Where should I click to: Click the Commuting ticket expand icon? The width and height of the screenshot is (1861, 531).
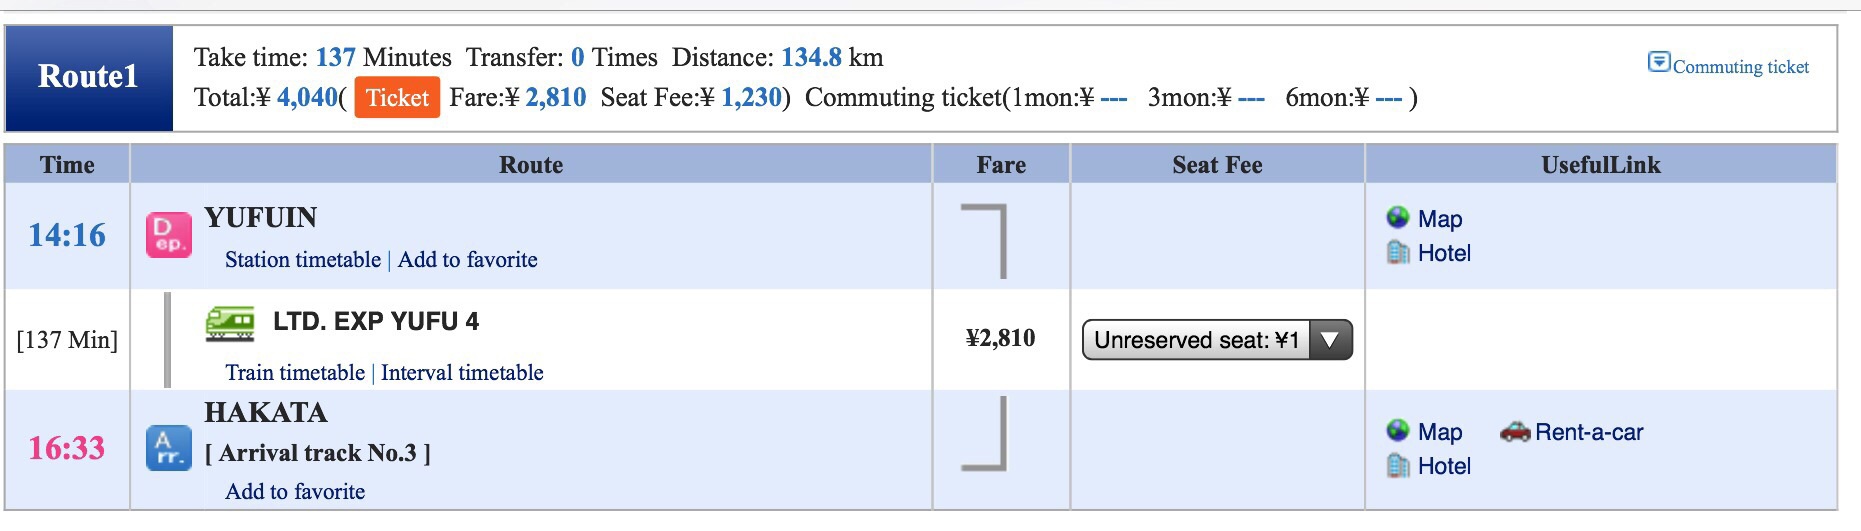click(1658, 62)
